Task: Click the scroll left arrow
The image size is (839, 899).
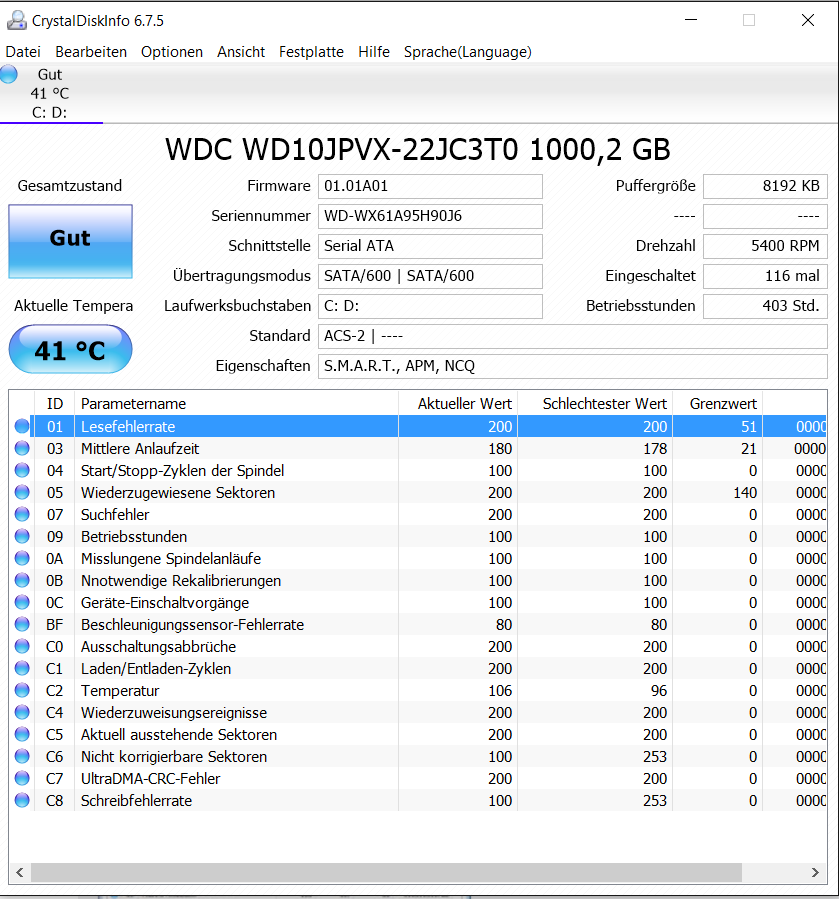Action: [x=19, y=873]
